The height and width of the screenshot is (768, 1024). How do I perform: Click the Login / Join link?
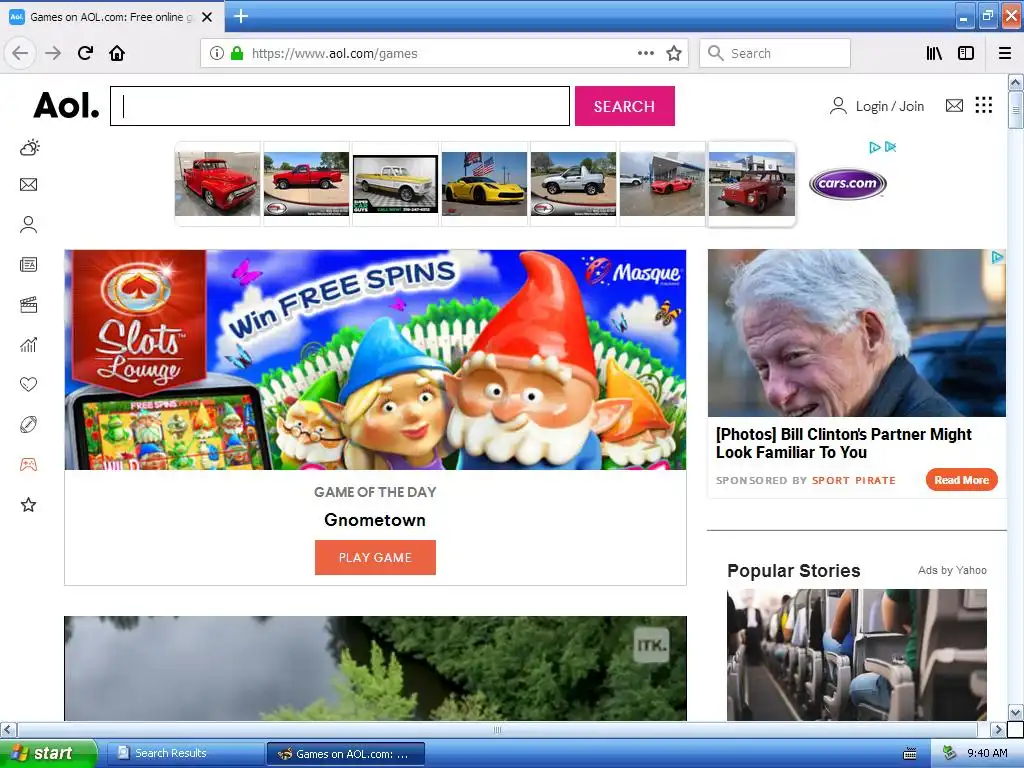pyautogui.click(x=889, y=106)
